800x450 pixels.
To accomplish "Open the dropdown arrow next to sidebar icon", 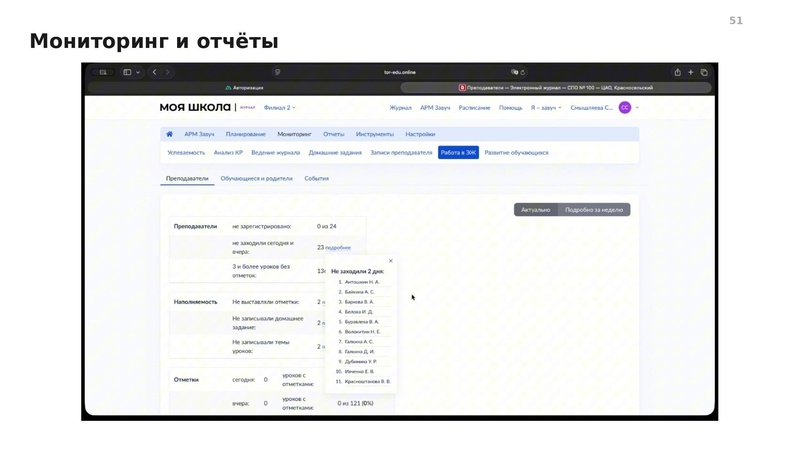I will pyautogui.click(x=138, y=72).
